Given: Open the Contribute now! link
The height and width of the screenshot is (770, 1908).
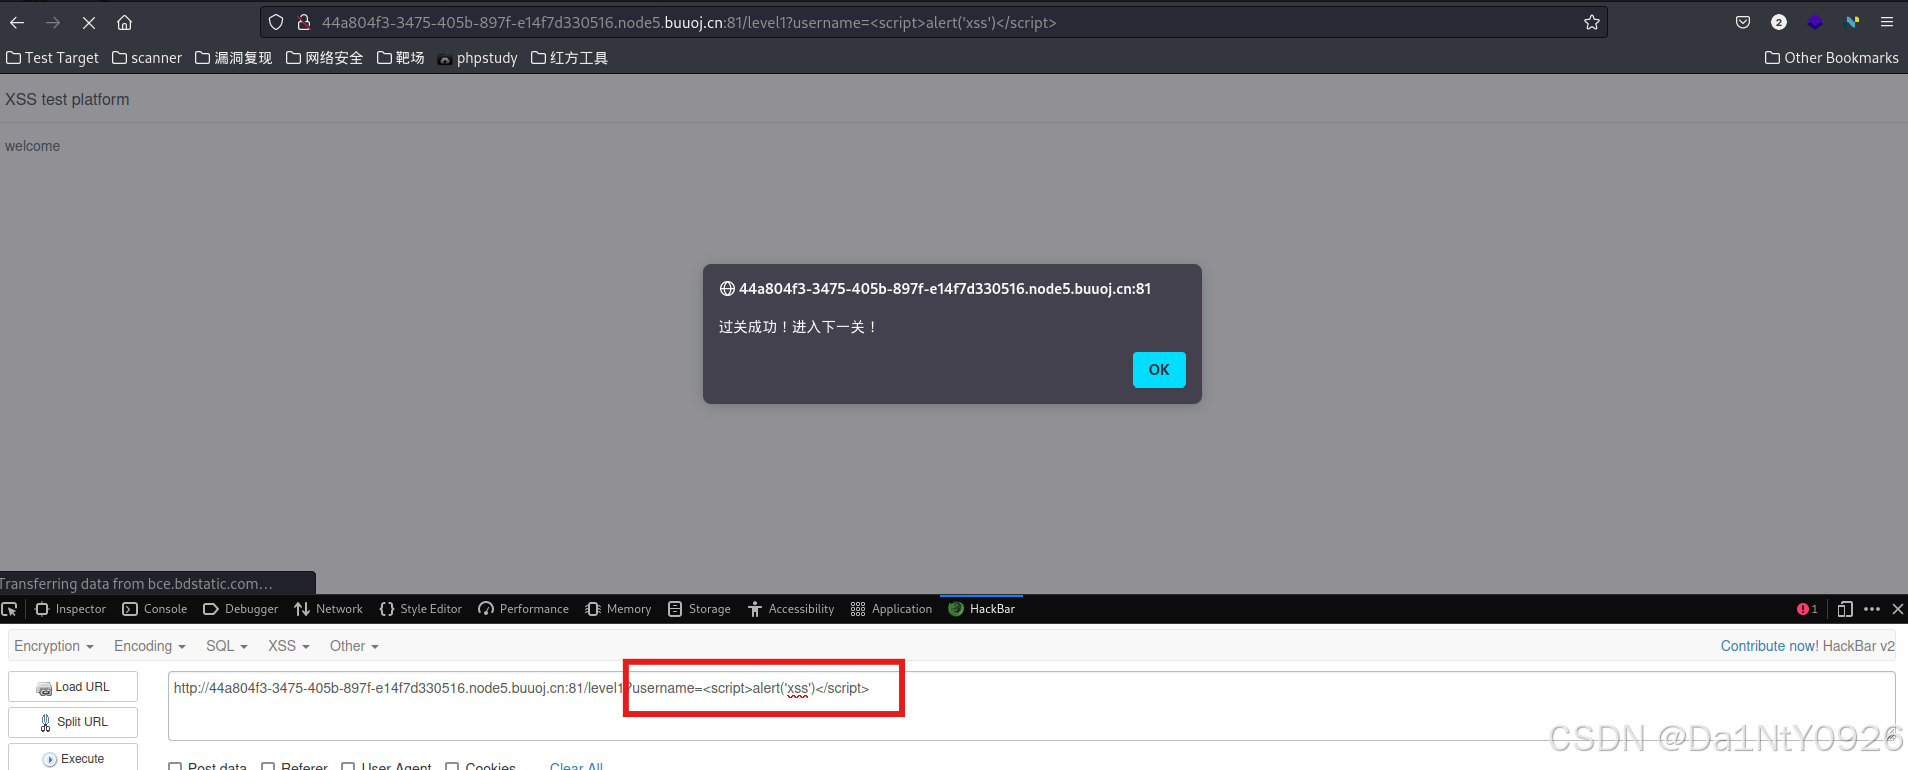Looking at the screenshot, I should [1769, 646].
